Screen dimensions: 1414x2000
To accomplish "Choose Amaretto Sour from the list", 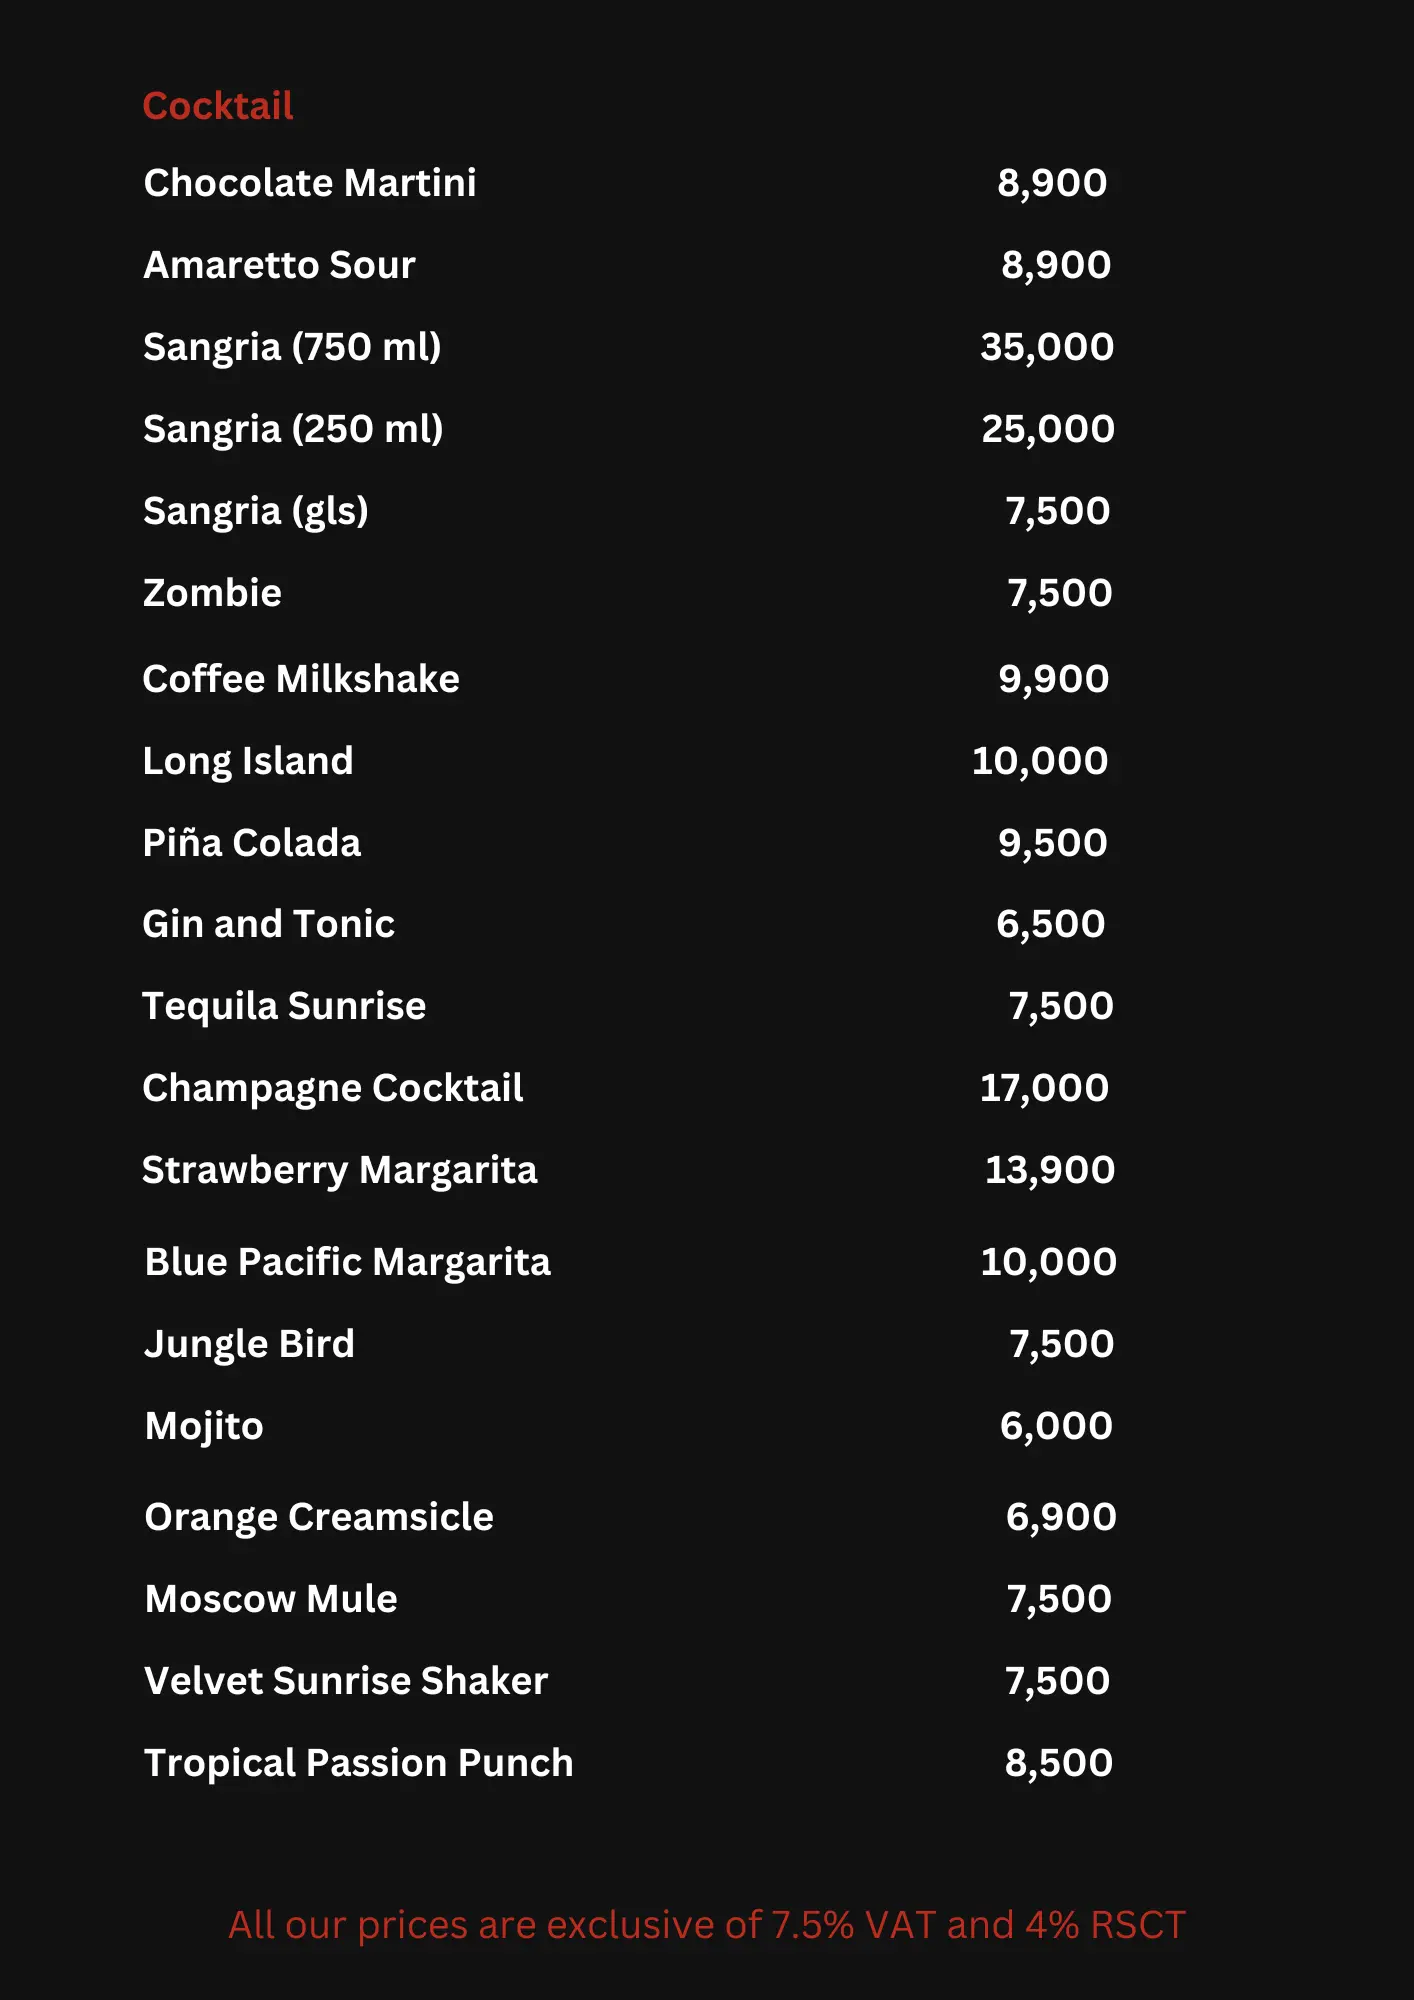I will click(279, 265).
